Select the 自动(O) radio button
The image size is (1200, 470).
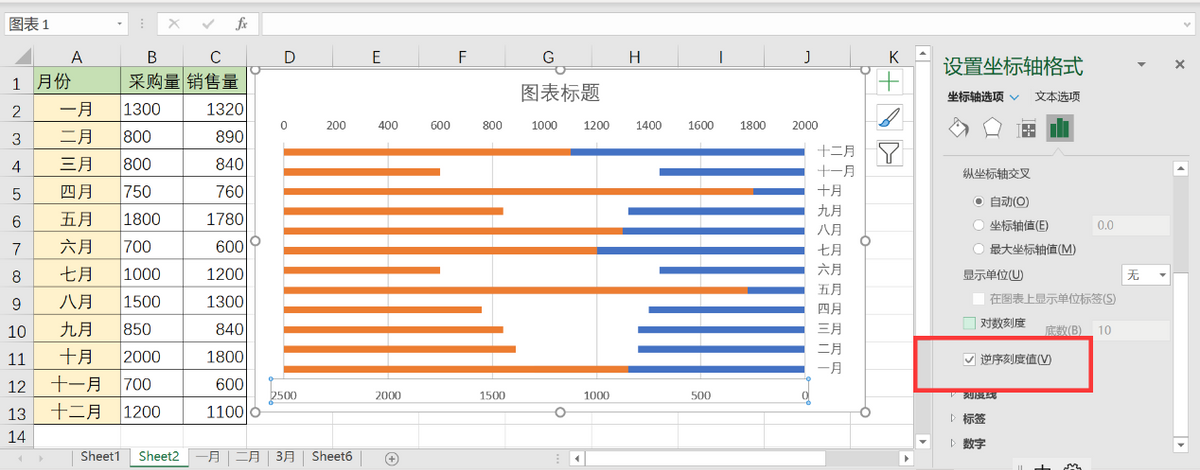pyautogui.click(x=980, y=202)
